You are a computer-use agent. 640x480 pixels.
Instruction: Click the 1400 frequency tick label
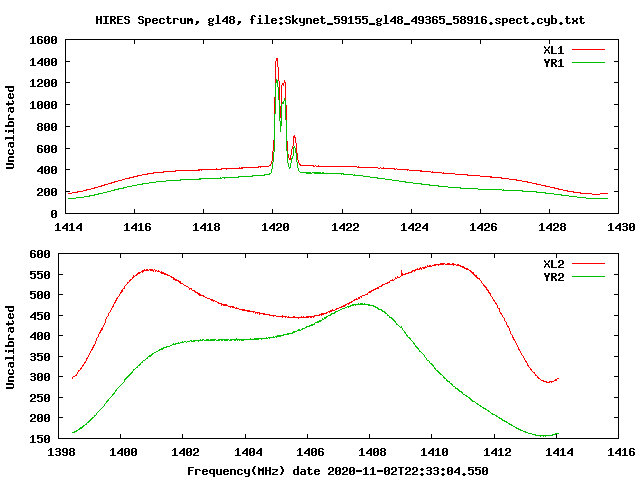tap(123, 452)
